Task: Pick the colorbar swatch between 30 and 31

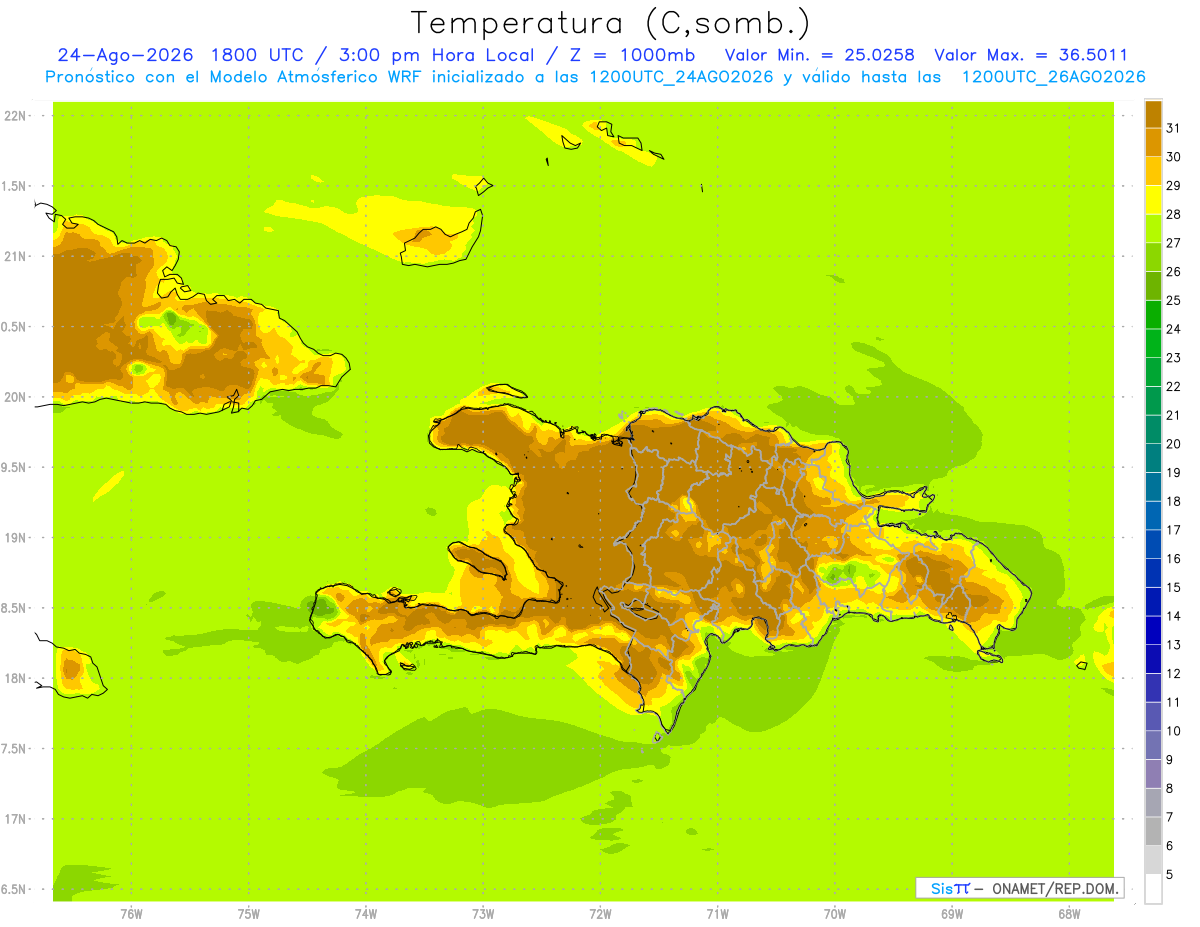Action: [x=1153, y=142]
